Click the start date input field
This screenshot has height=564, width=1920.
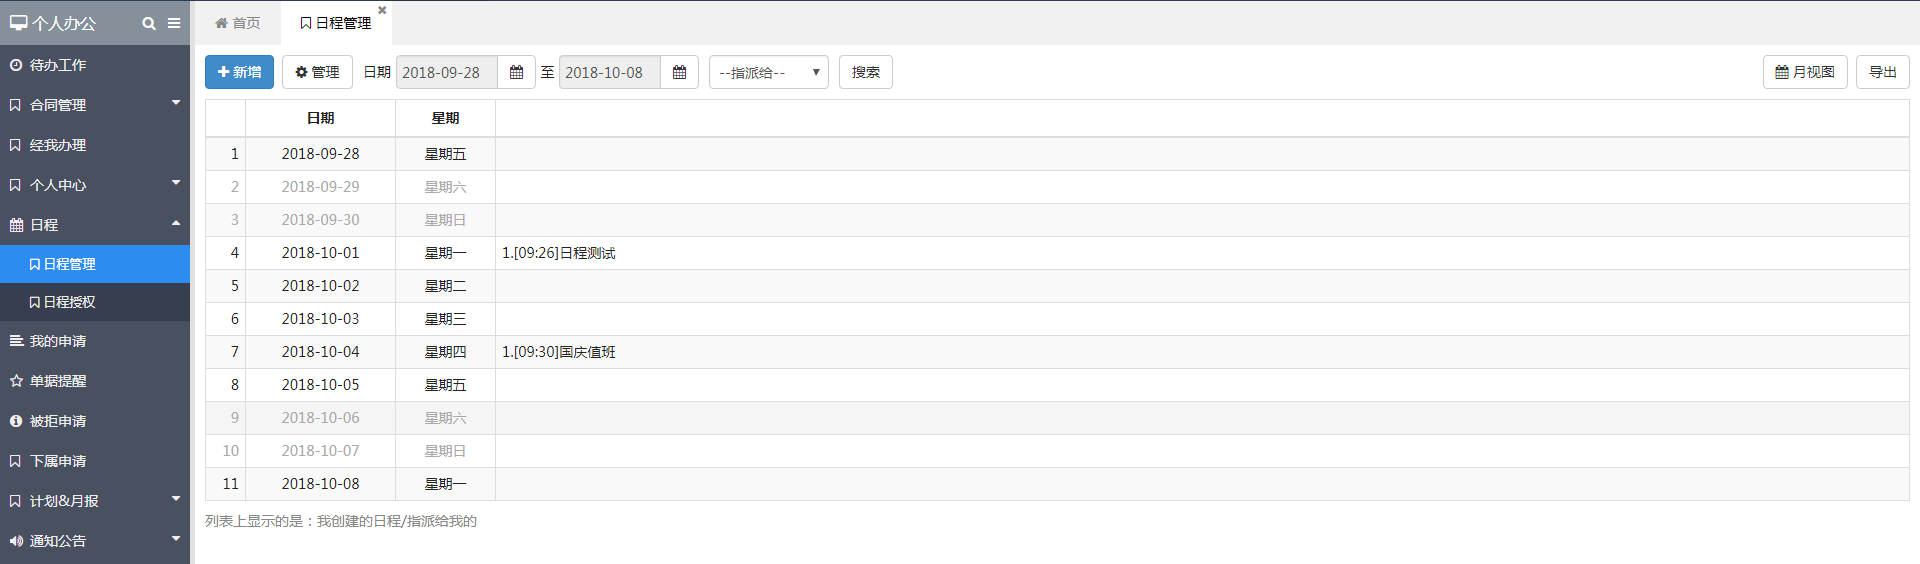447,72
